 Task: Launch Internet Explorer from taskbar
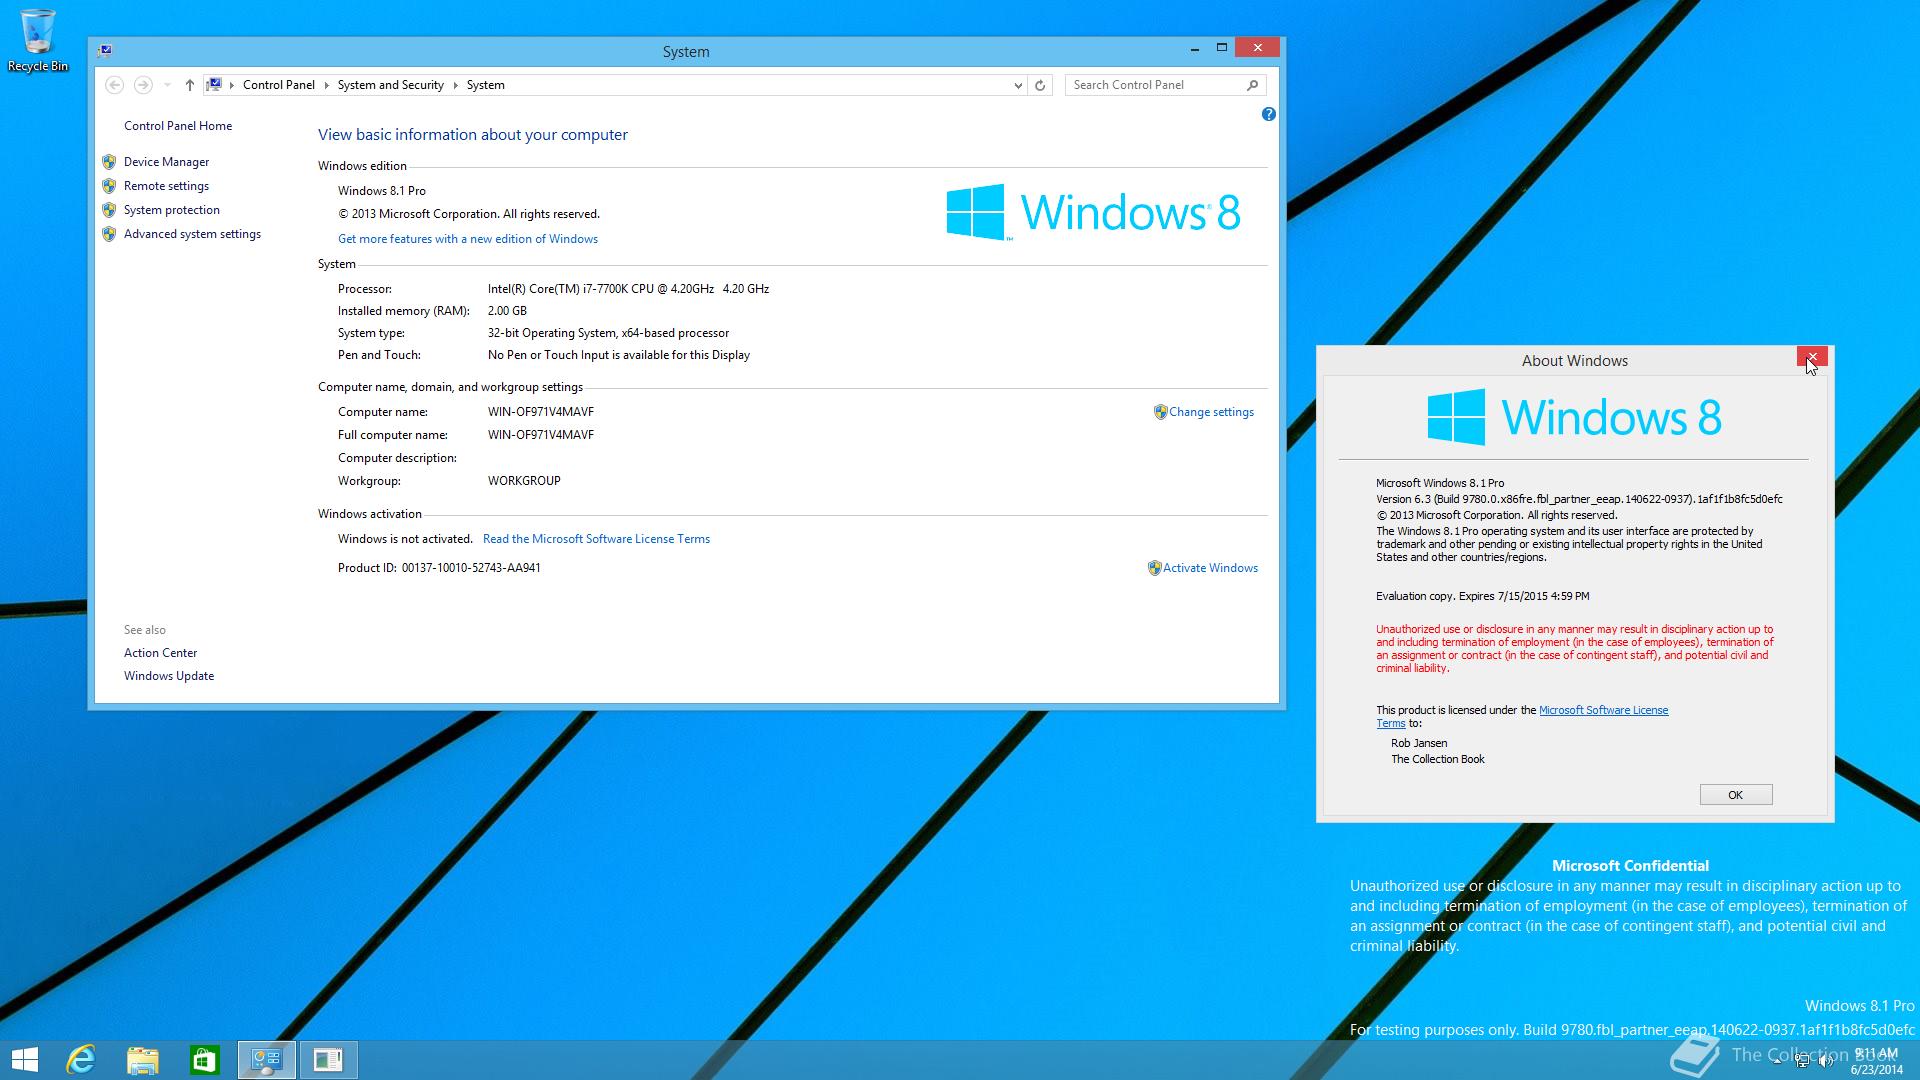pyautogui.click(x=80, y=1059)
